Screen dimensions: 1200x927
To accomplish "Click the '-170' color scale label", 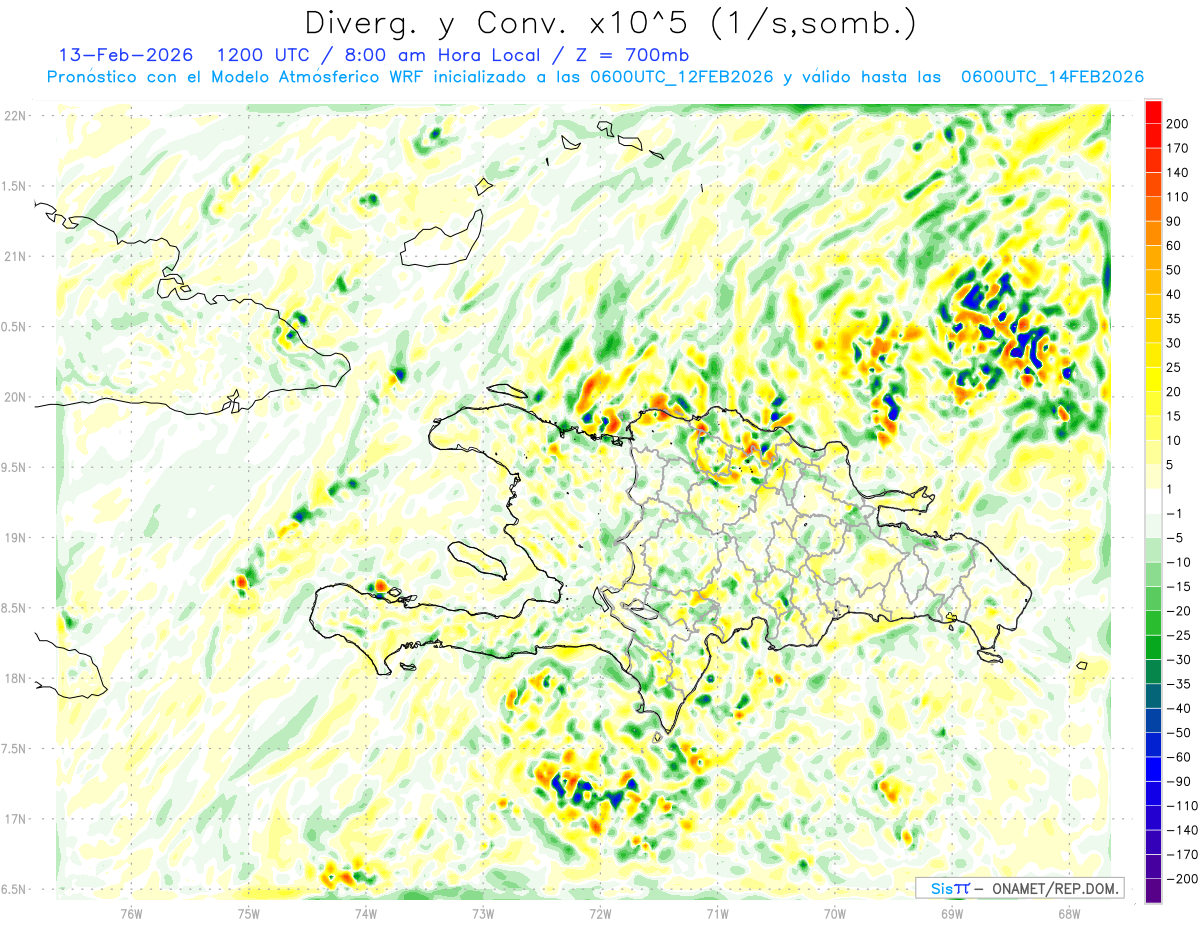I will 1182,855.
